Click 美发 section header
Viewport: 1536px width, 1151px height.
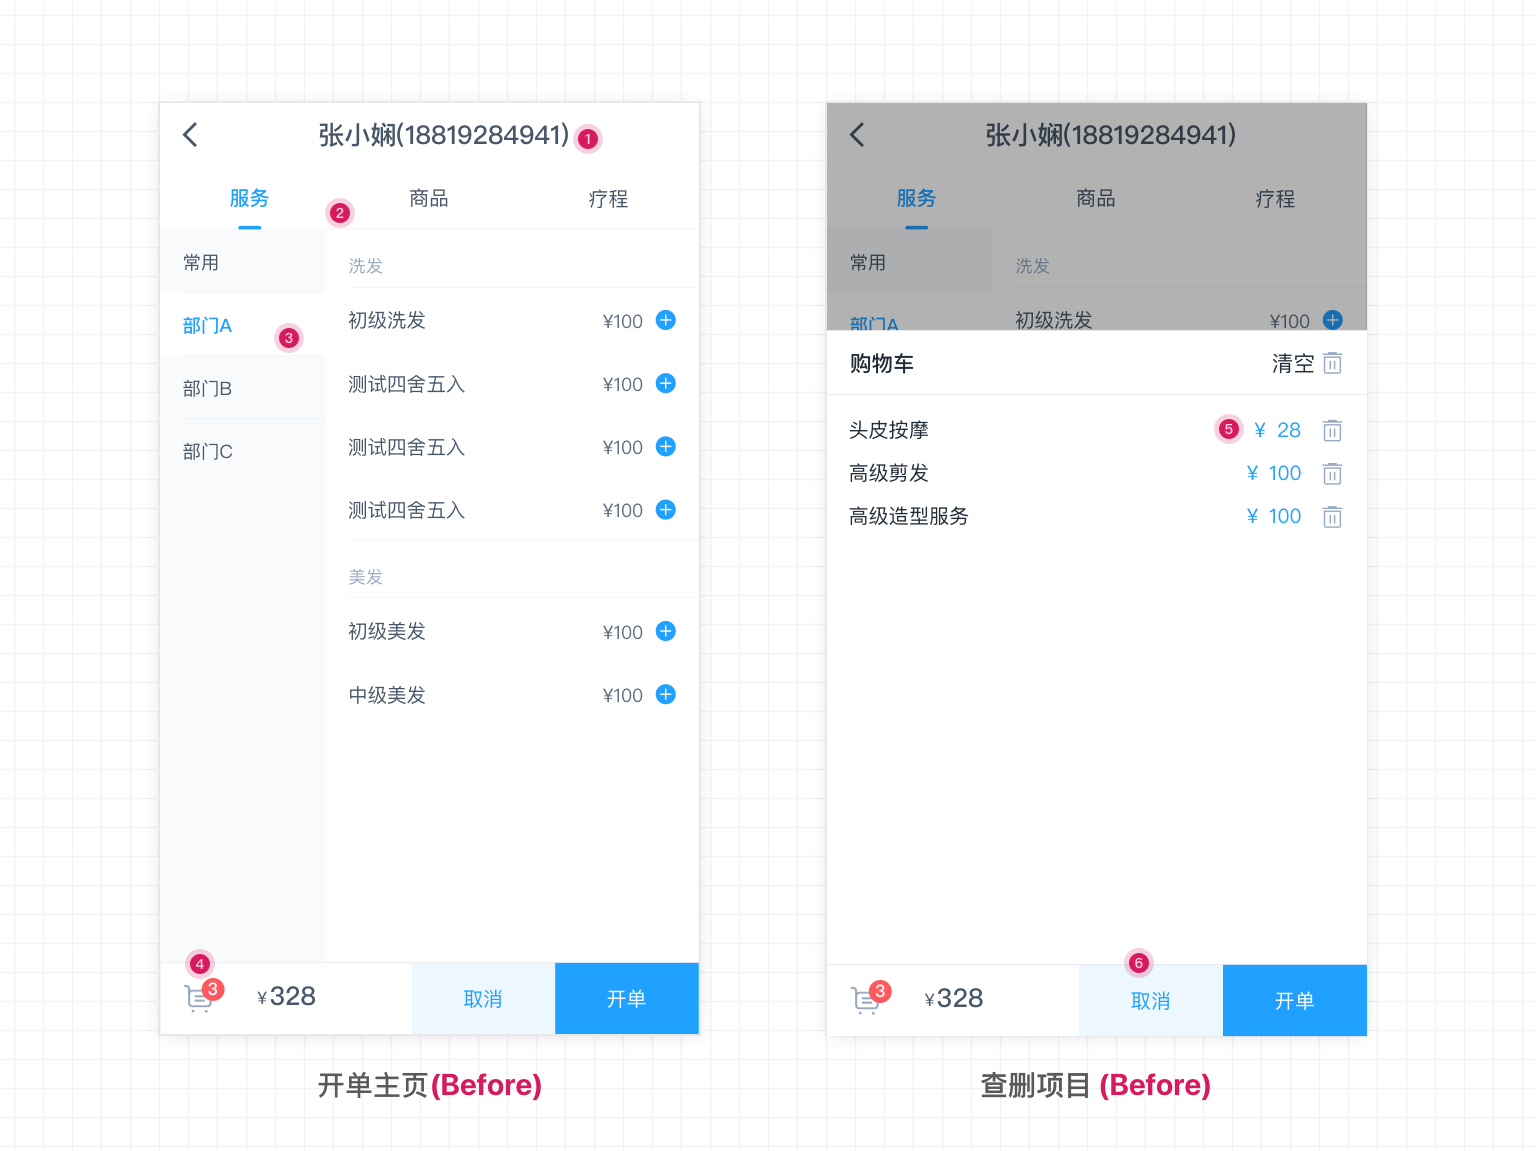pyautogui.click(x=366, y=577)
